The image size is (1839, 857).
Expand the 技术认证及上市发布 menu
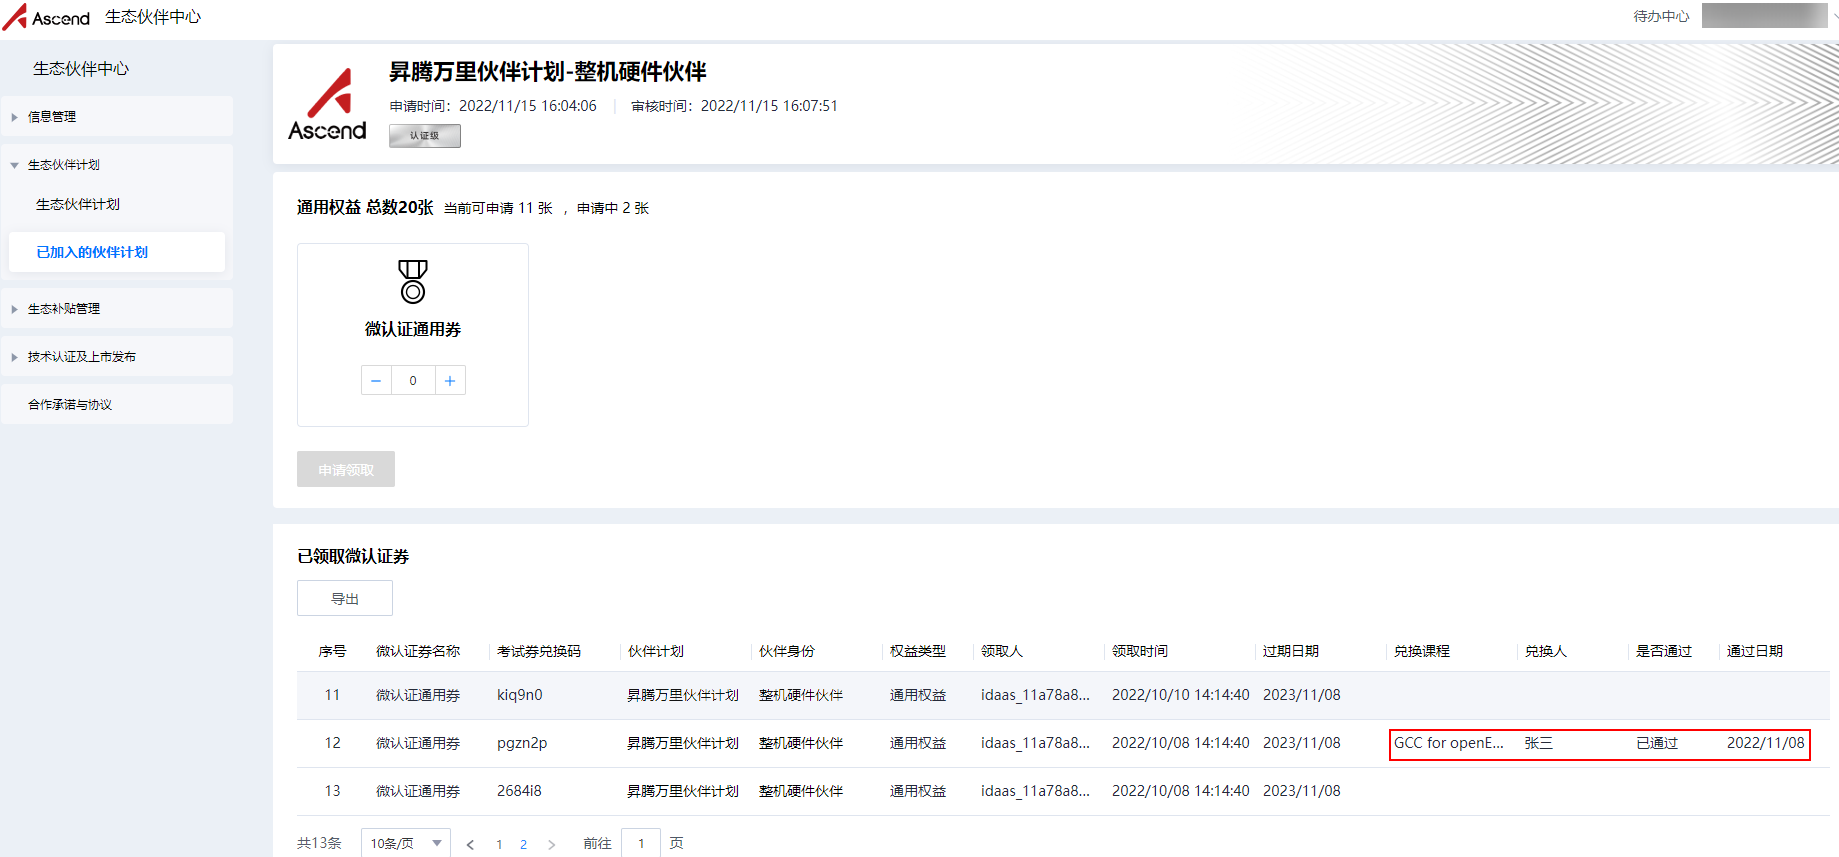click(117, 356)
